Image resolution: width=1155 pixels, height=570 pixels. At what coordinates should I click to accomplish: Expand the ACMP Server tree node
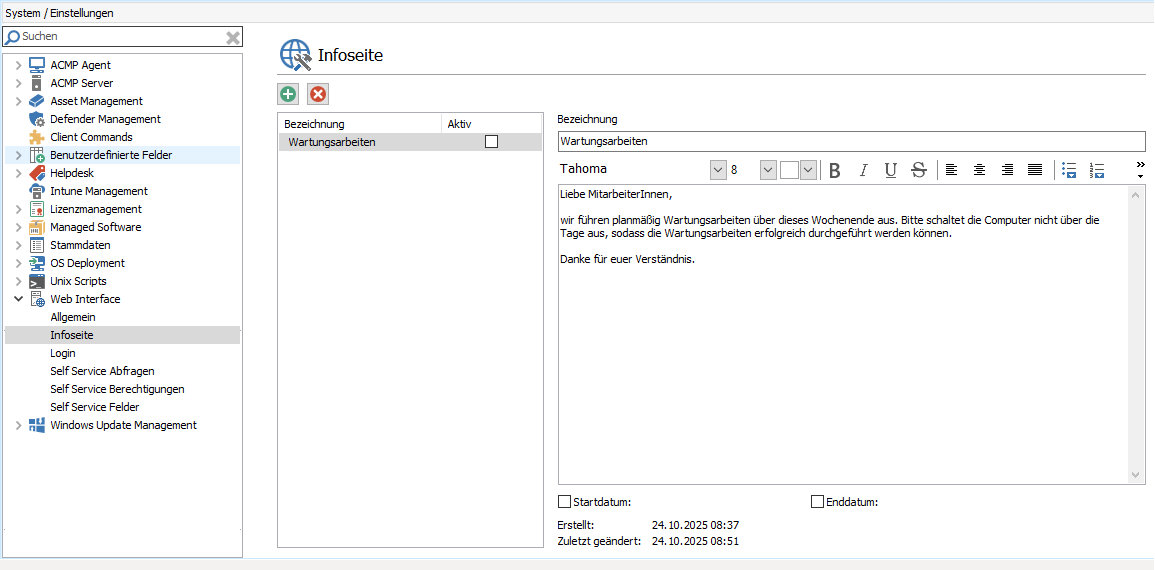coord(18,83)
